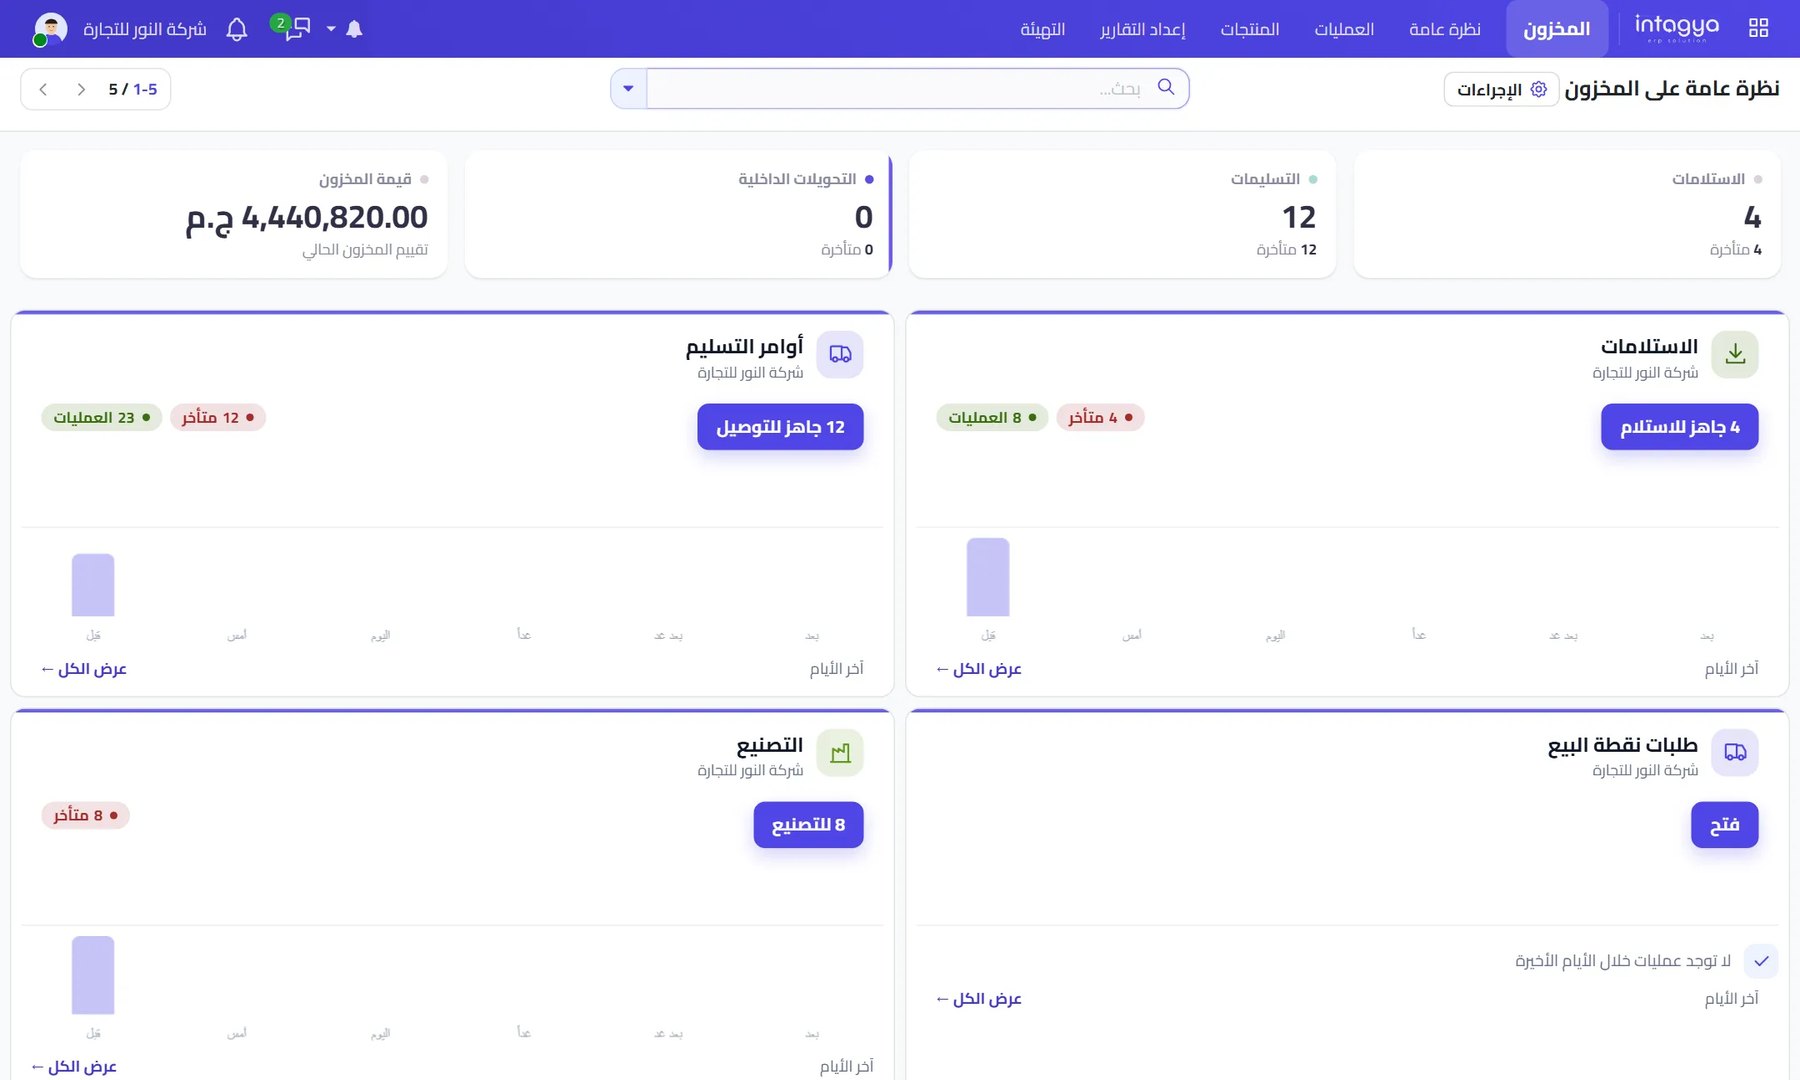Click the أوامر التسليم truck icon
1800x1080 pixels.
pyautogui.click(x=840, y=354)
